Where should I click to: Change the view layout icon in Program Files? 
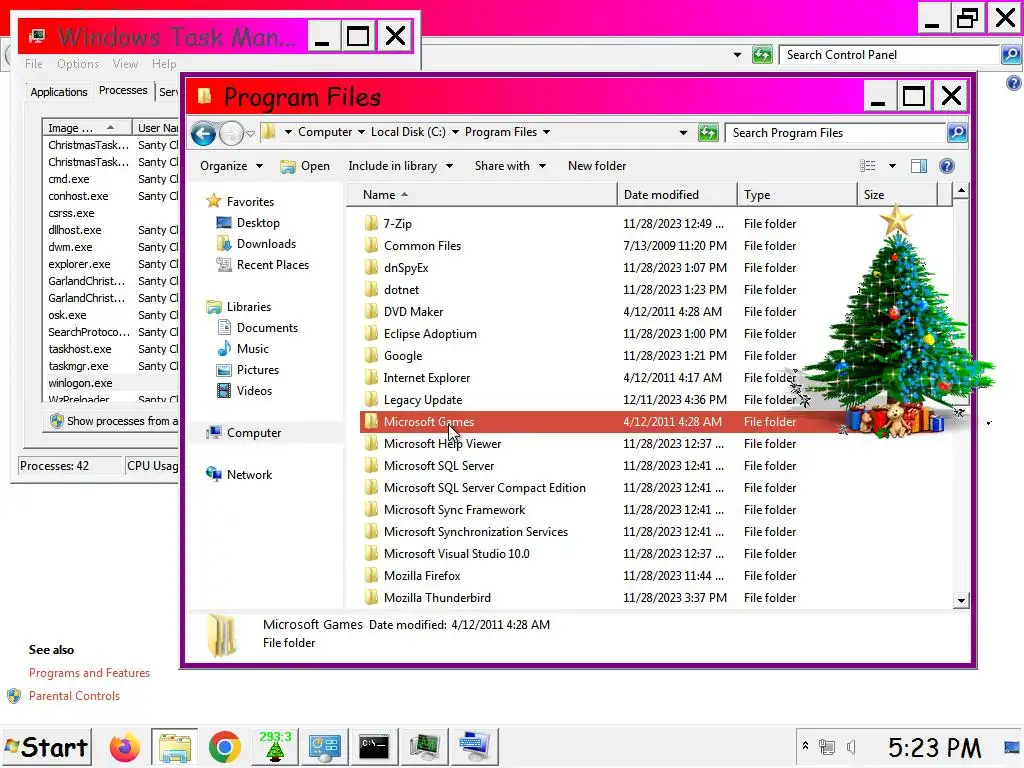(868, 166)
